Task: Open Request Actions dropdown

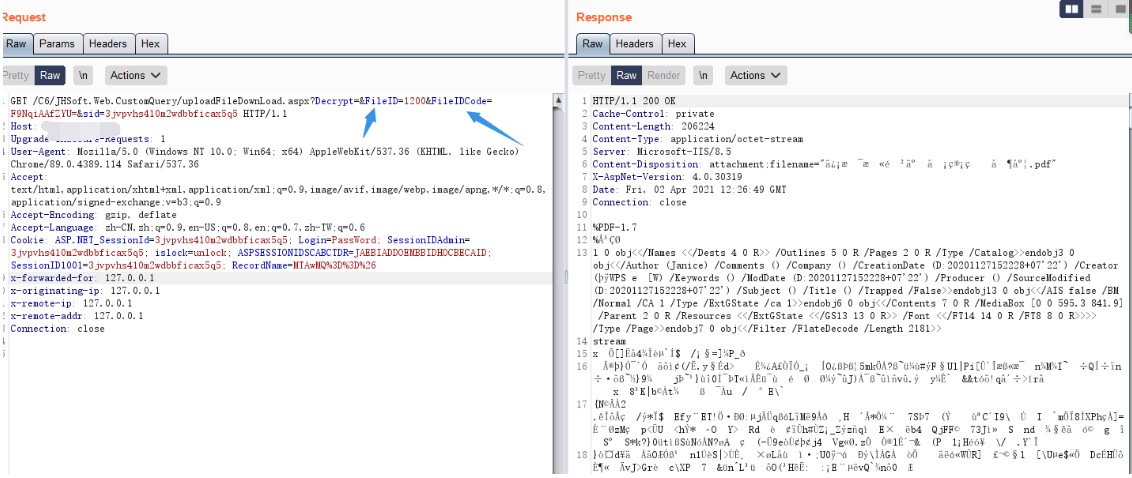Action: click(x=134, y=75)
